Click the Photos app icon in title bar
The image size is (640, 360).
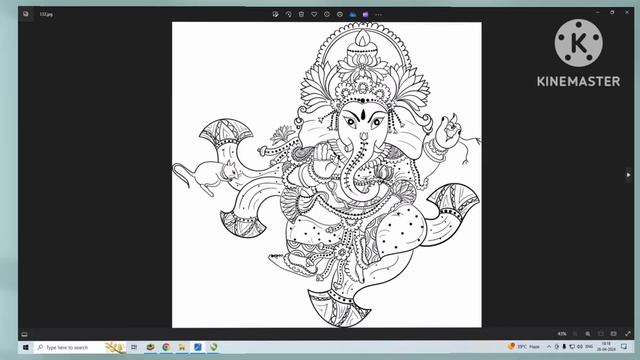[26, 14]
